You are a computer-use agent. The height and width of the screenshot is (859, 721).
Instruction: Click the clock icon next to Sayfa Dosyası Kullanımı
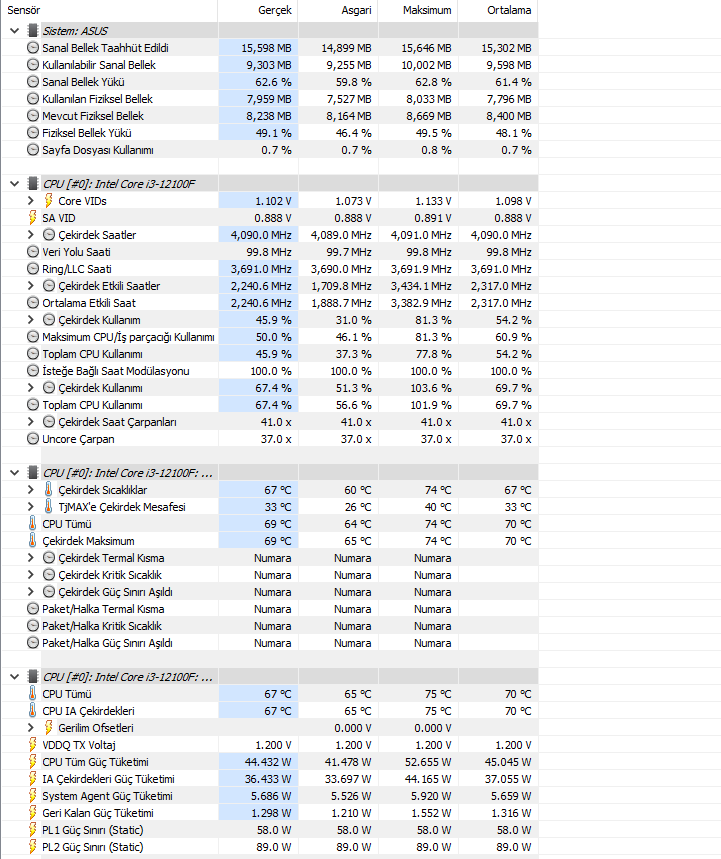click(x=33, y=150)
